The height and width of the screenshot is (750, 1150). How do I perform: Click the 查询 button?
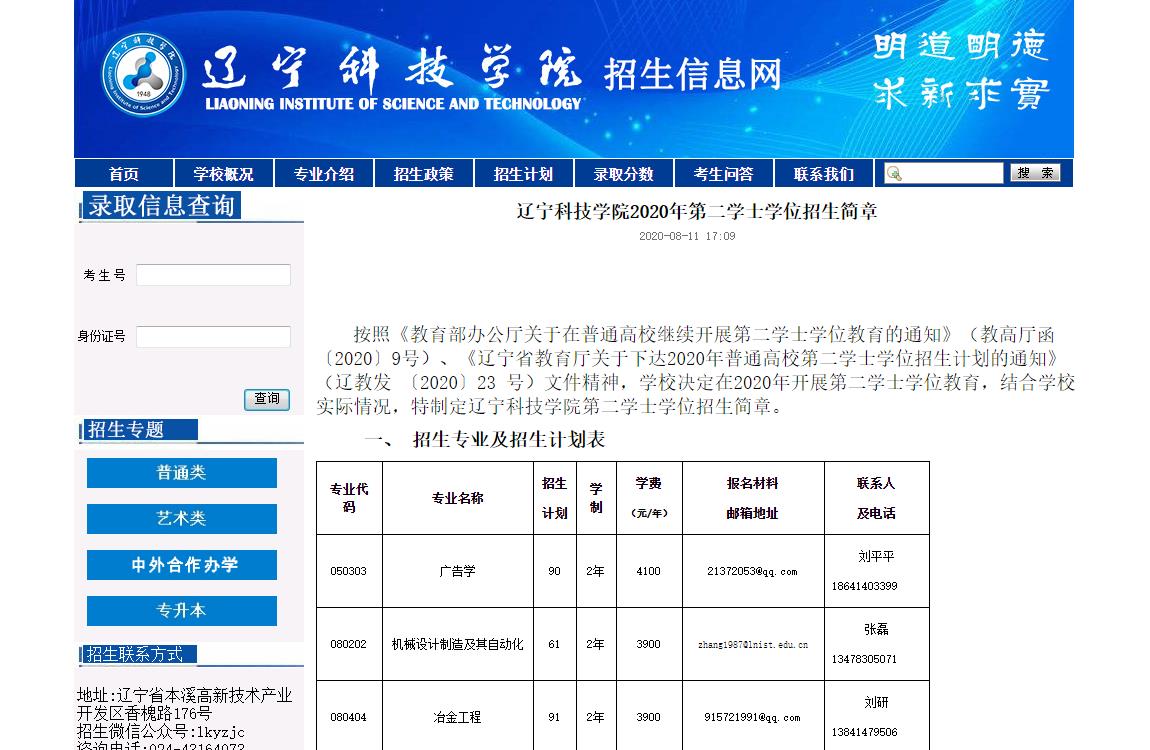[x=267, y=399]
